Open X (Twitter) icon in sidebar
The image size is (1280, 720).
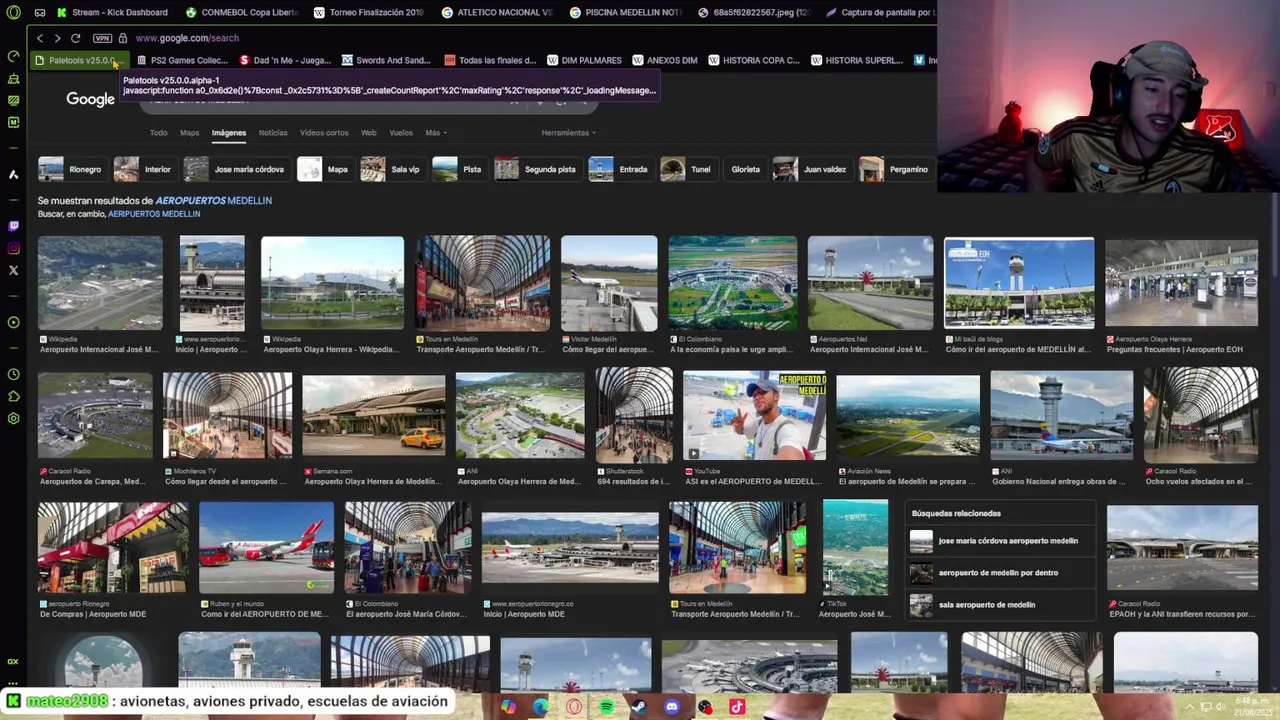[13, 270]
